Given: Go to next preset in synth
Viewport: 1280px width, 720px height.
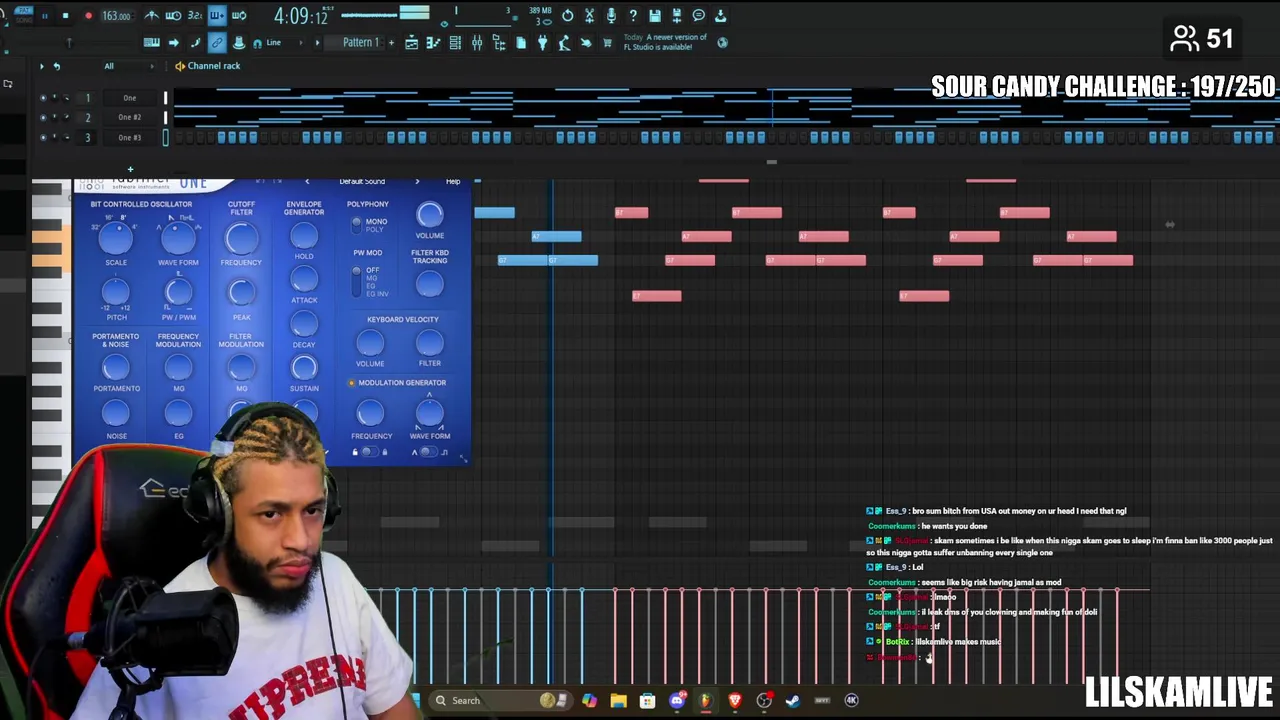Looking at the screenshot, I should [x=417, y=181].
